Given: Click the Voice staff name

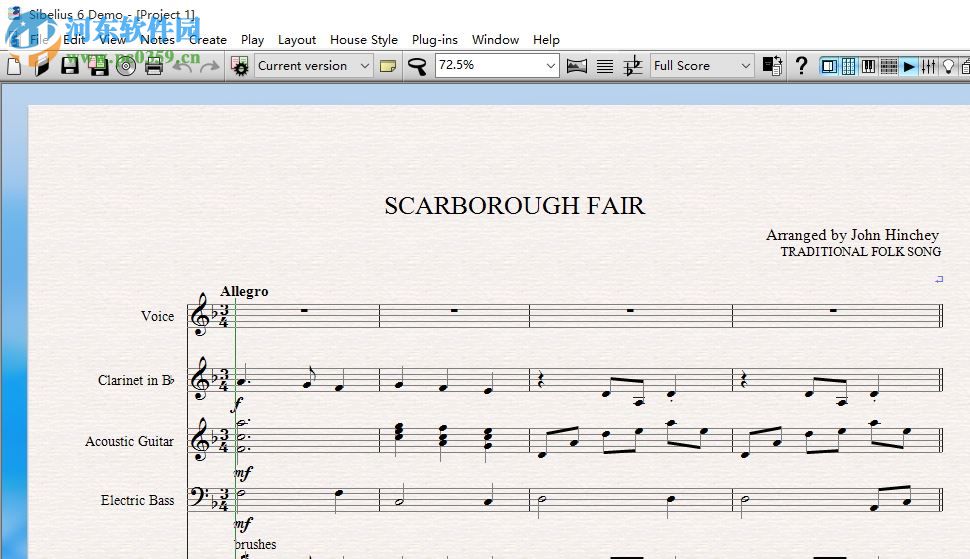Looking at the screenshot, I should (158, 316).
